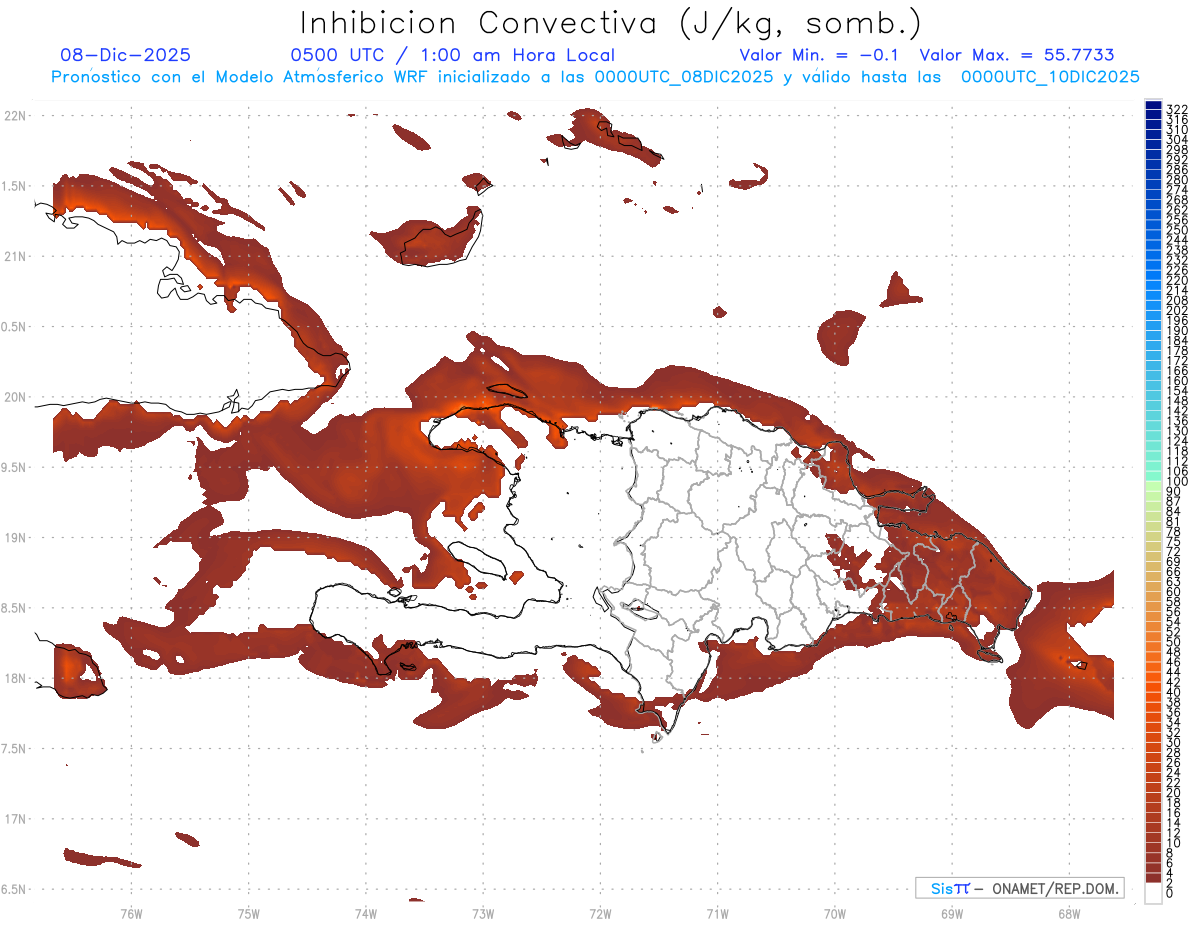Click the '70W' longitude label
This screenshot has width=1200, height=927.
tap(835, 913)
